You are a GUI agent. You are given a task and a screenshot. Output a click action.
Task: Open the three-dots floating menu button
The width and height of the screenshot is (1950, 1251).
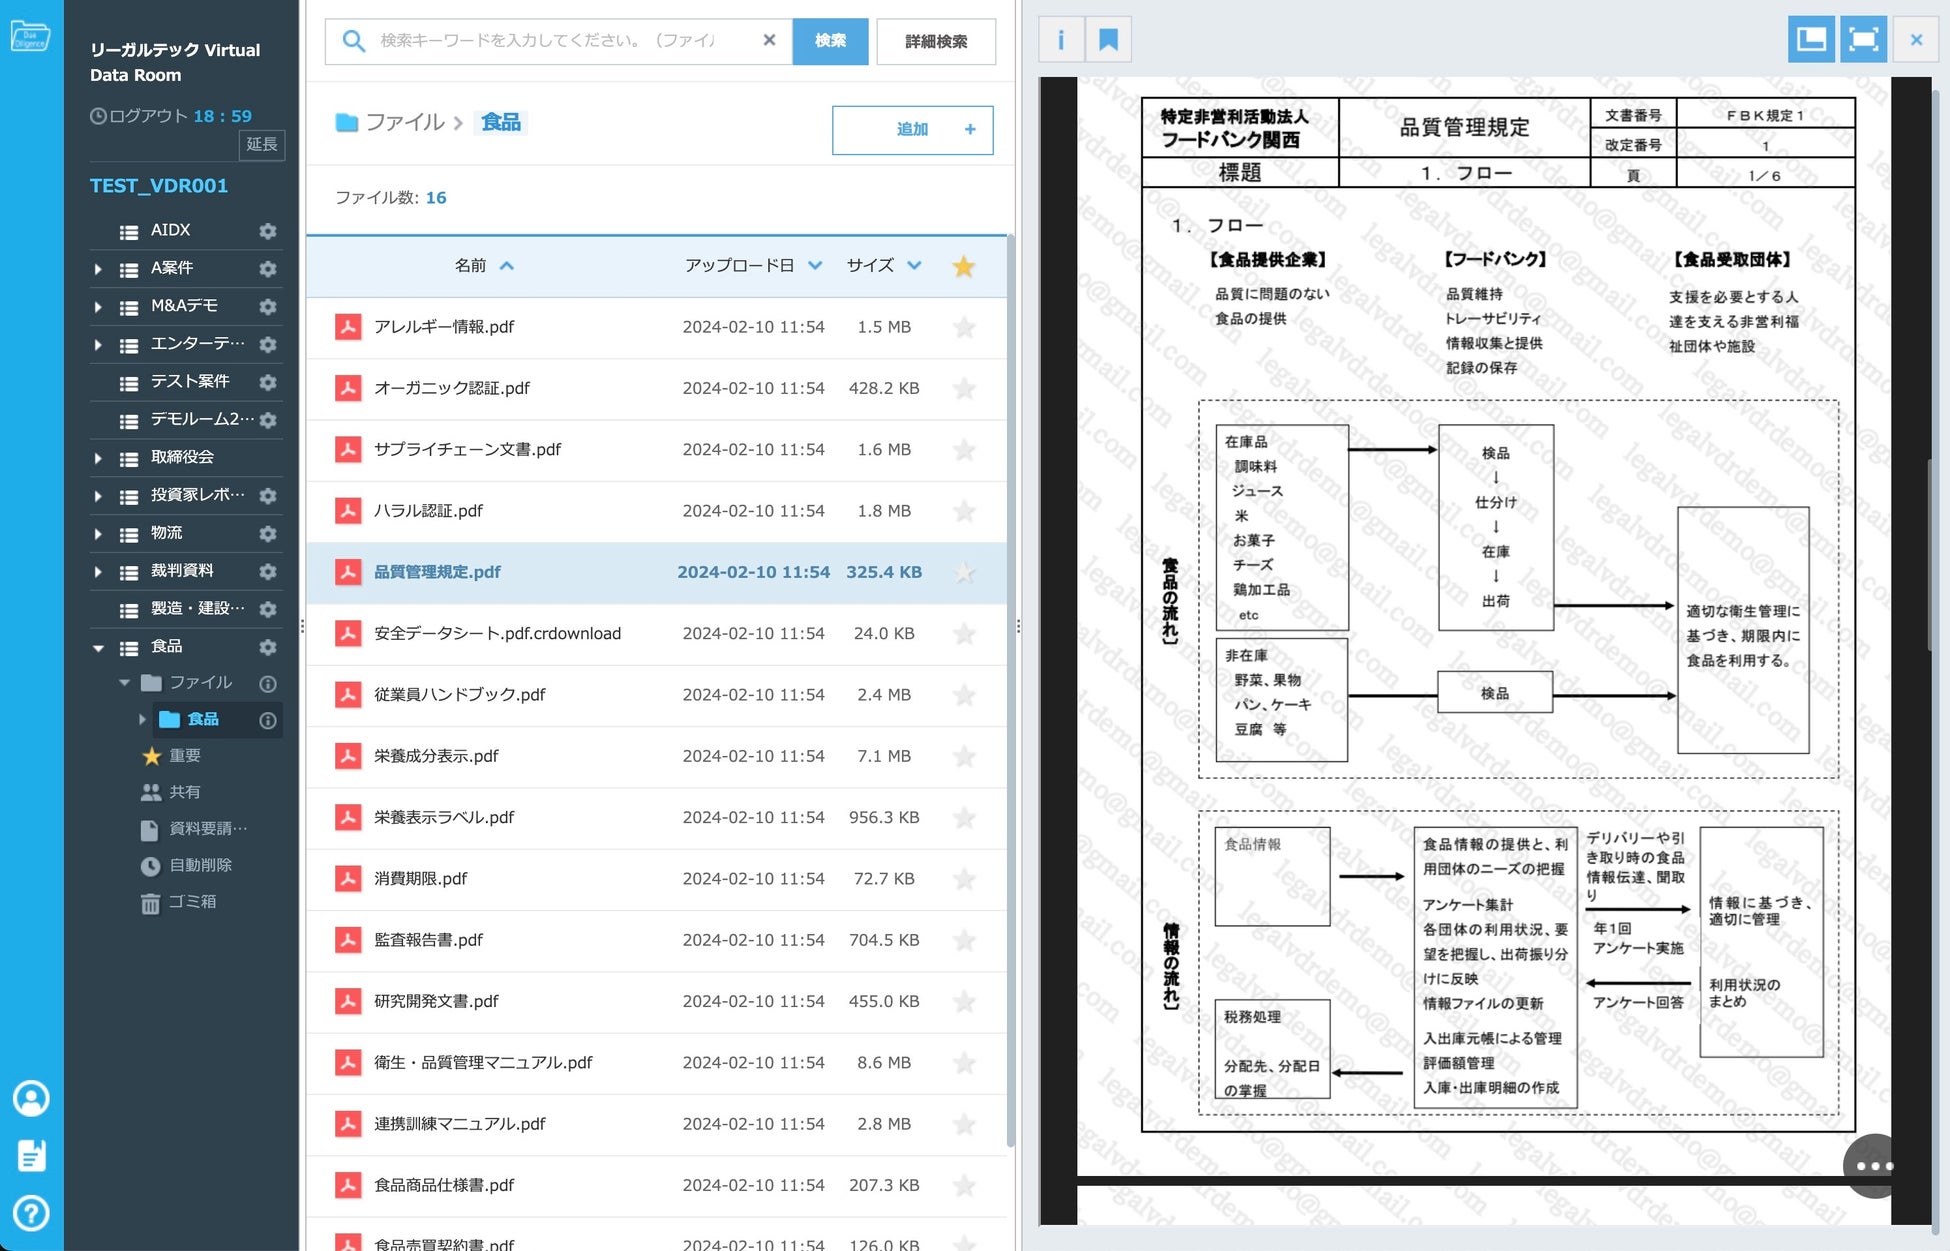point(1873,1166)
